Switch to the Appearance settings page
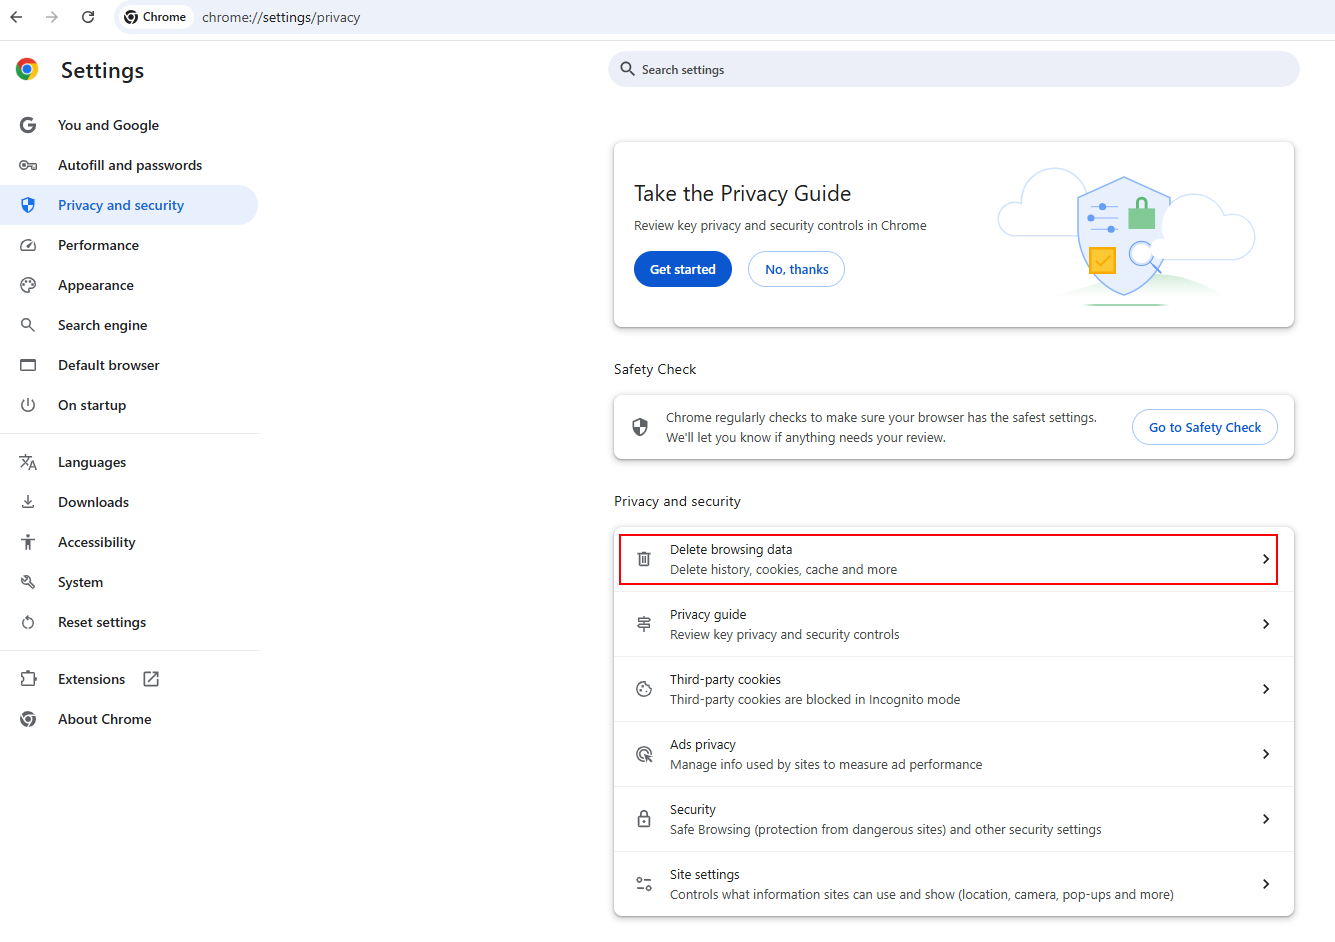 pos(96,285)
